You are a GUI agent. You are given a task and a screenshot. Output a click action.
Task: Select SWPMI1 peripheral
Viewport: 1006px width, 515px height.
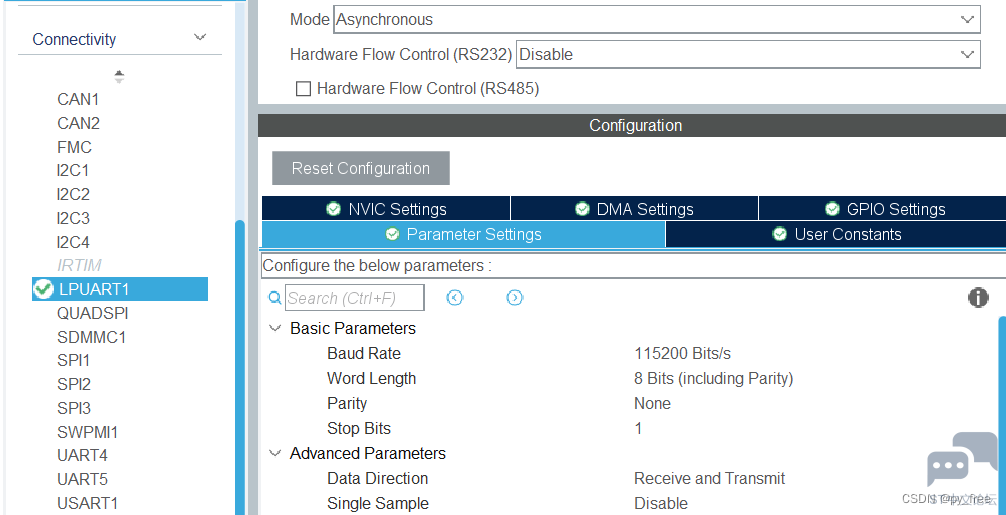pos(87,432)
